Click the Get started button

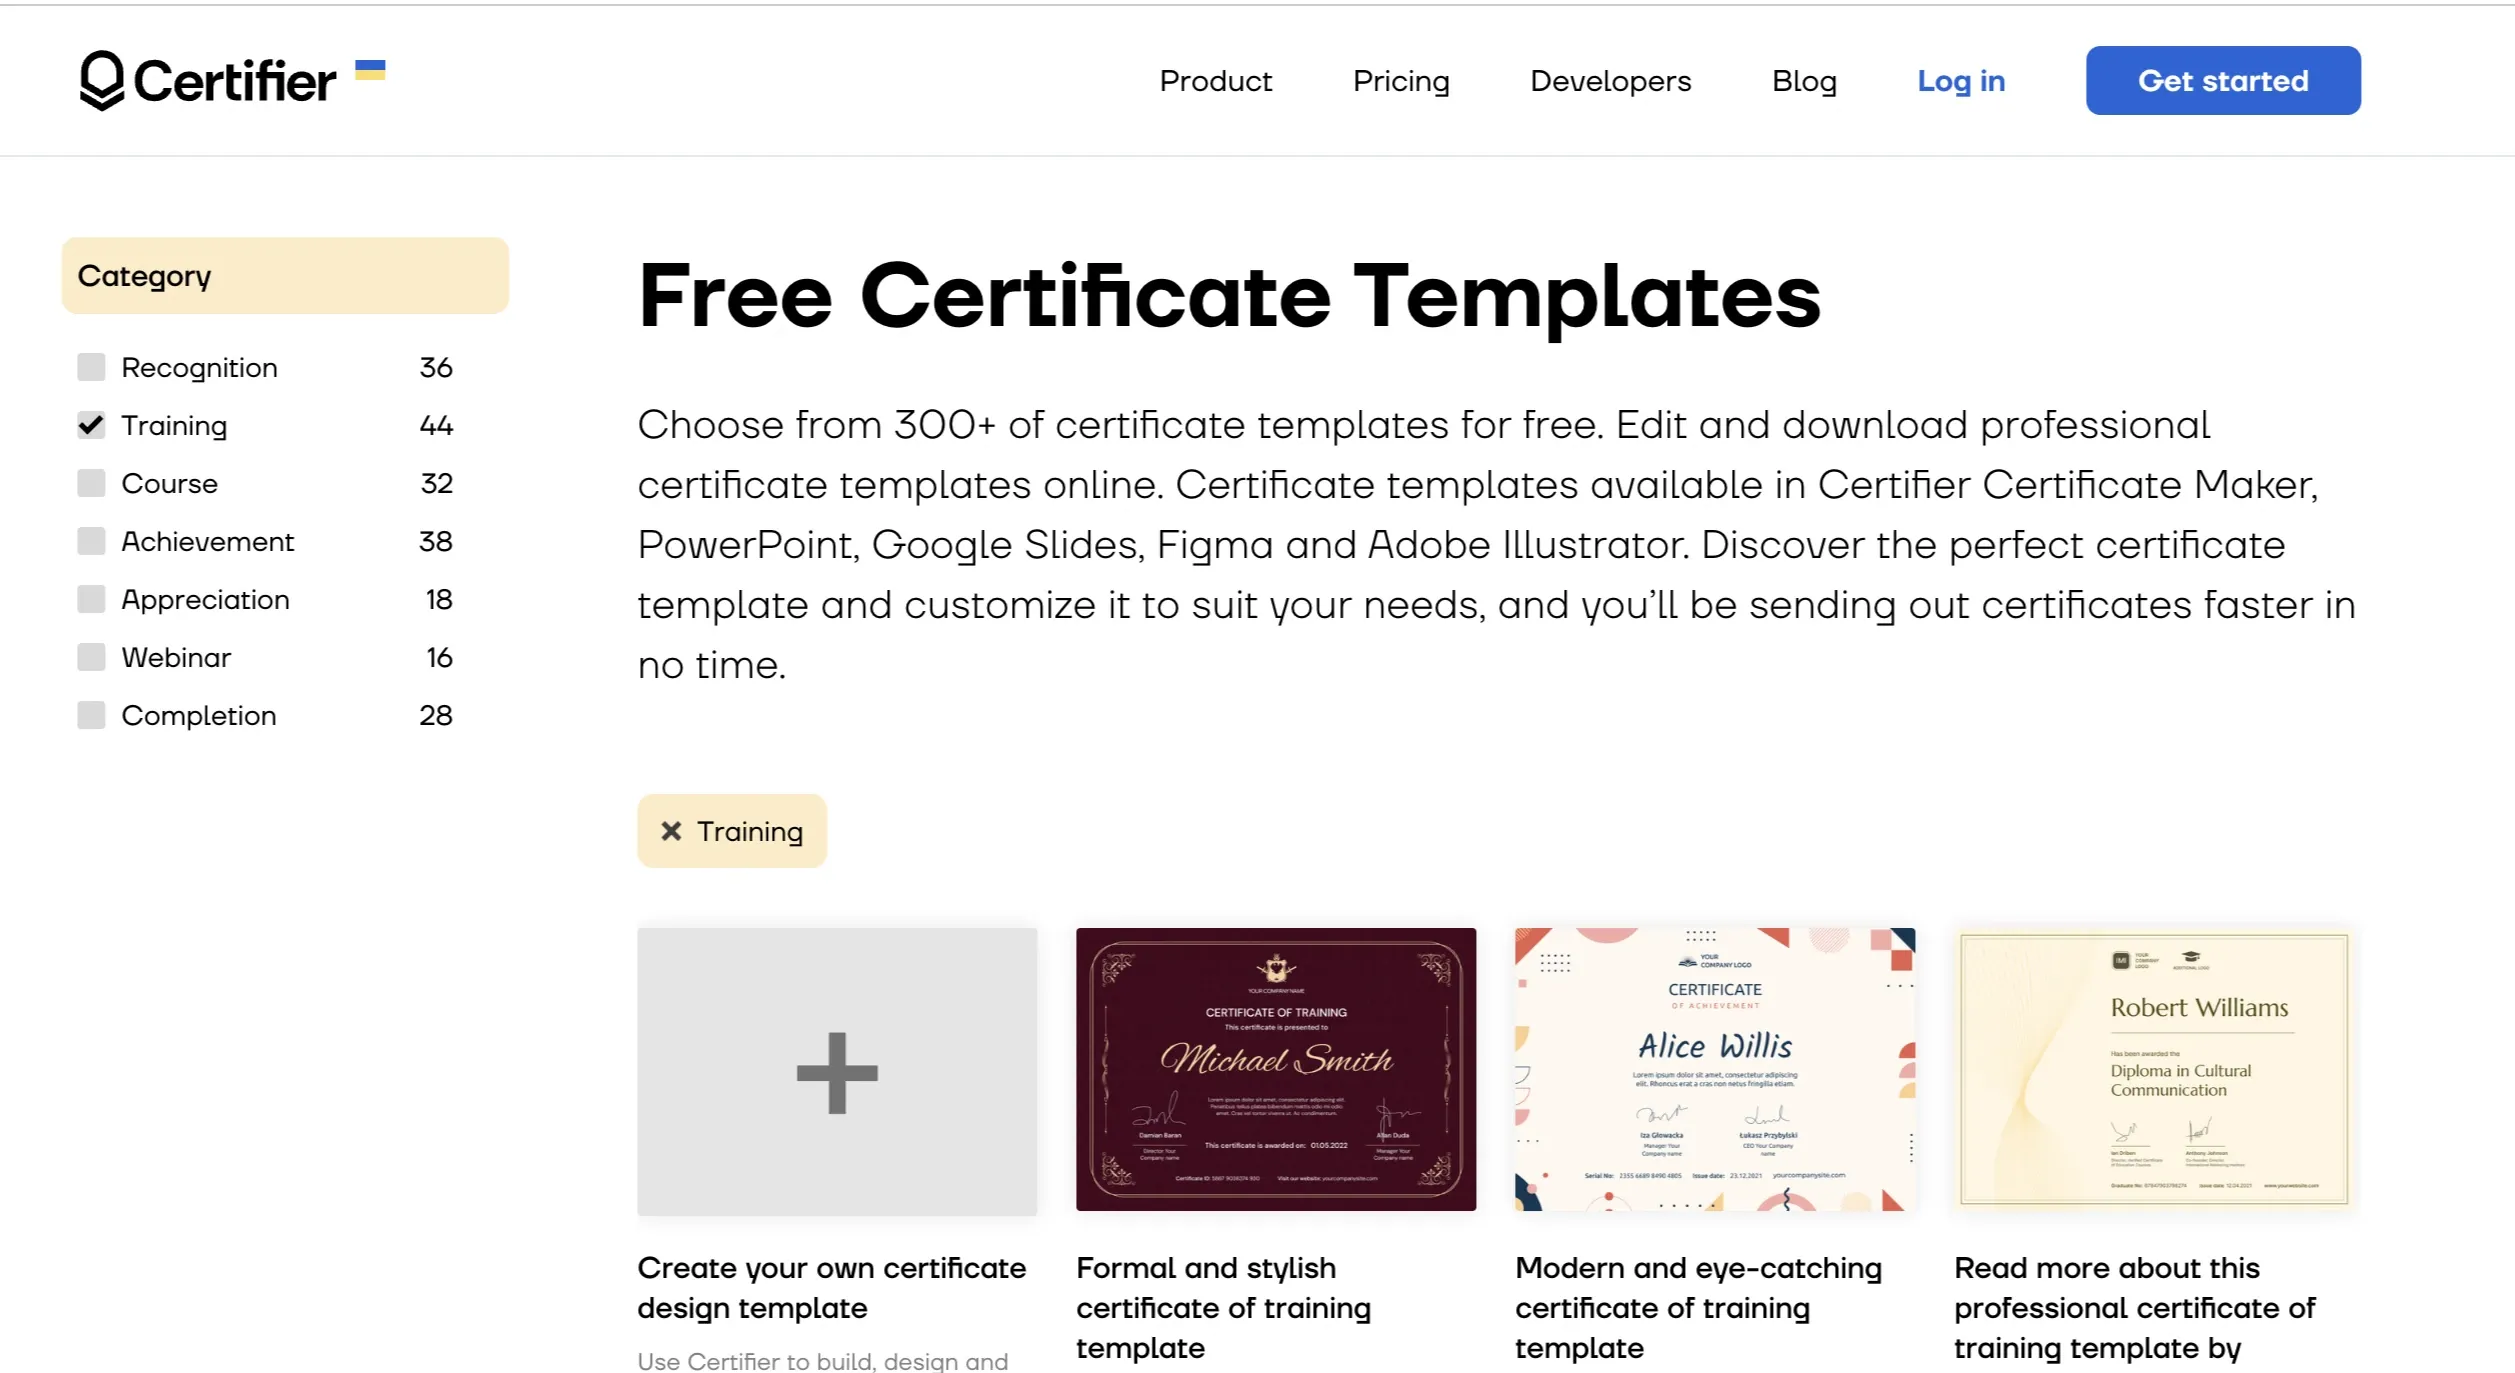pyautogui.click(x=2221, y=79)
